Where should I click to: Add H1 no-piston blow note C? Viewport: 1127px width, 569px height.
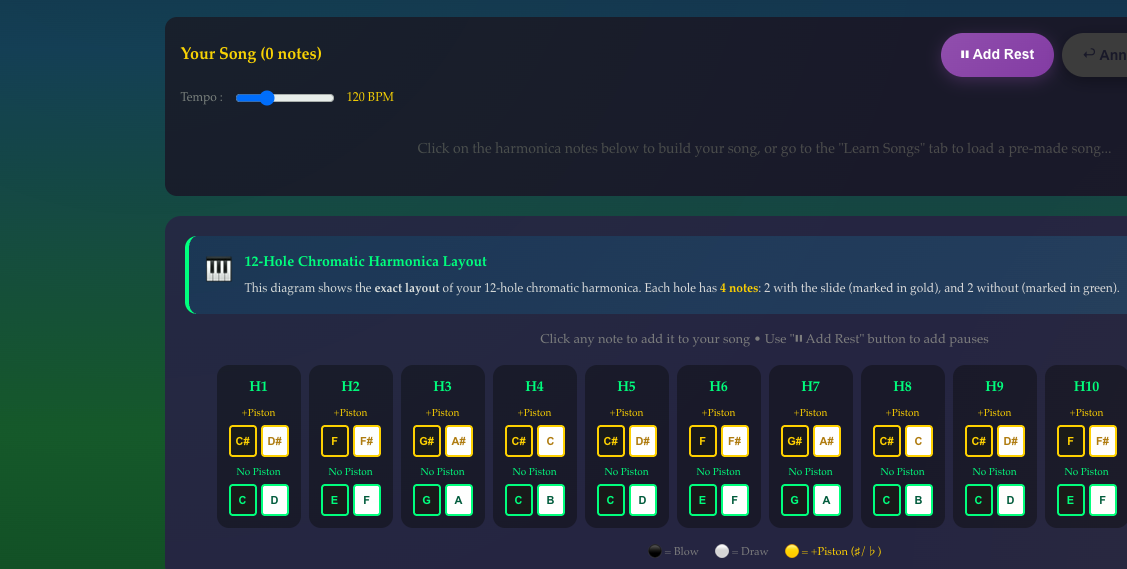243,500
